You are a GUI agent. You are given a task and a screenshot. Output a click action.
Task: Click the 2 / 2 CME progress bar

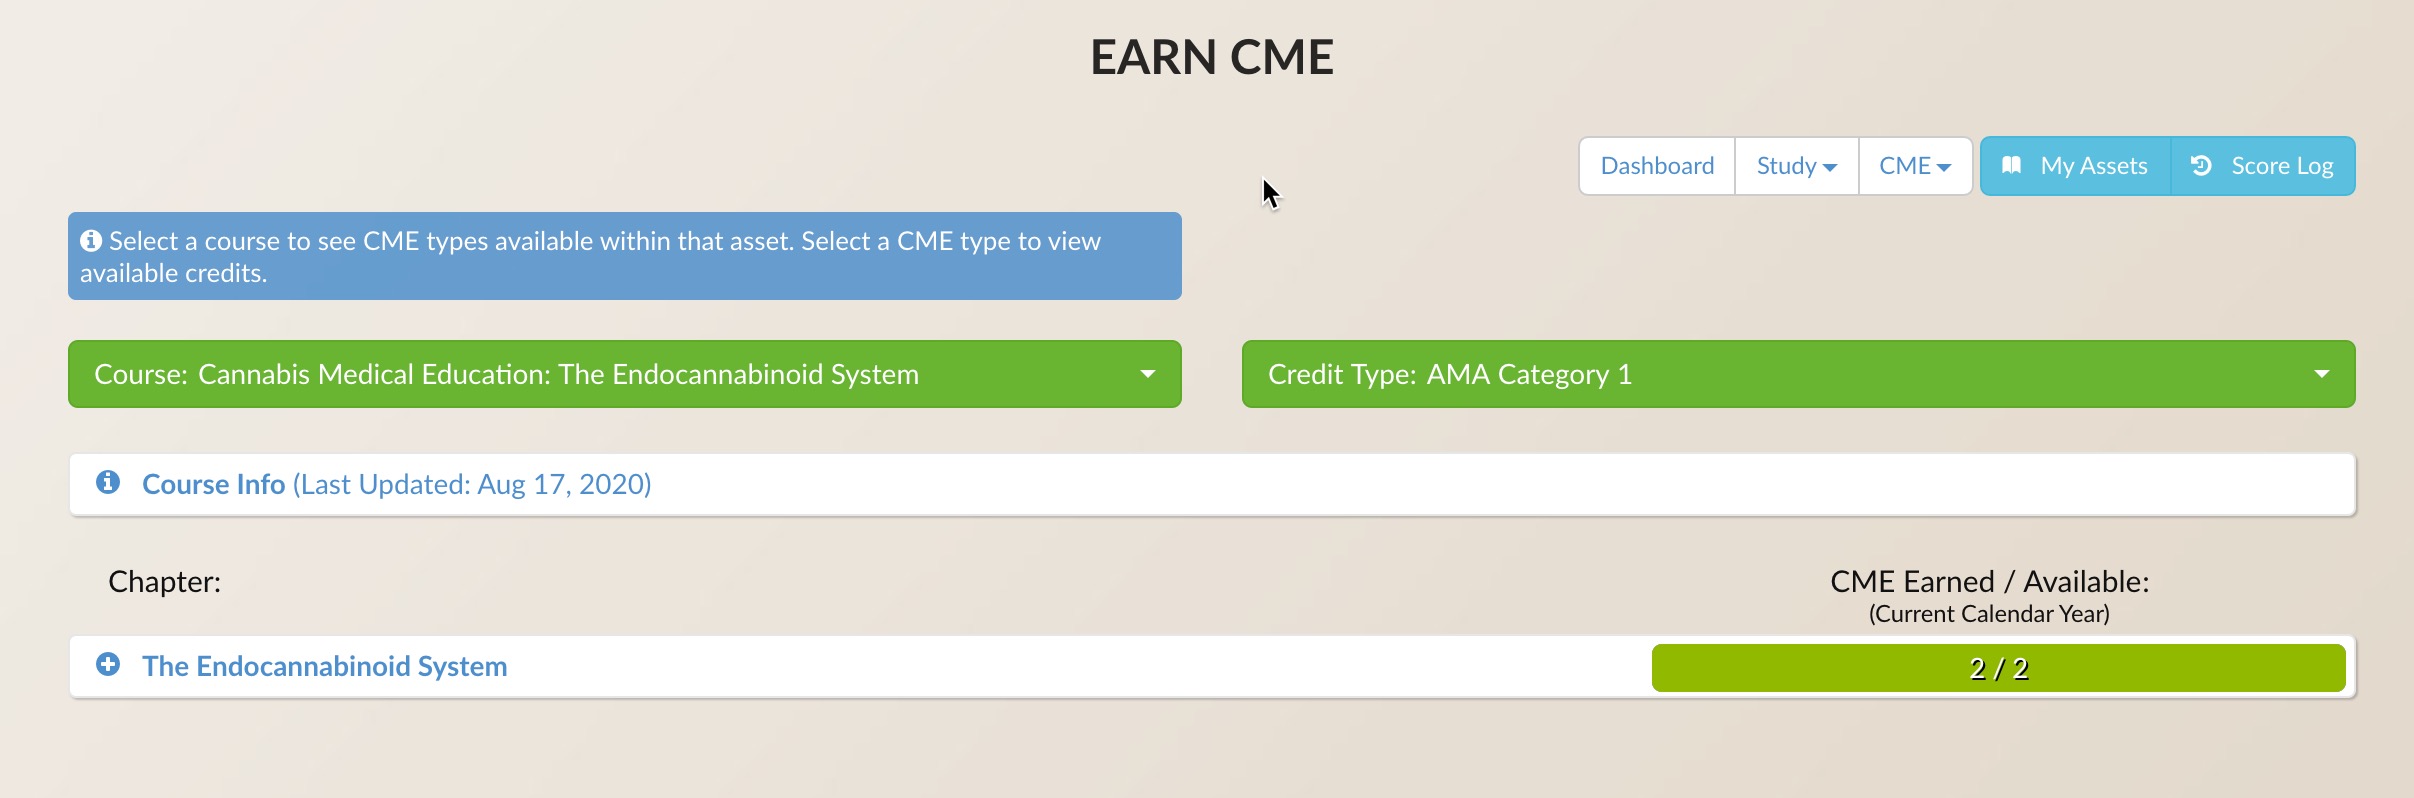click(1998, 668)
